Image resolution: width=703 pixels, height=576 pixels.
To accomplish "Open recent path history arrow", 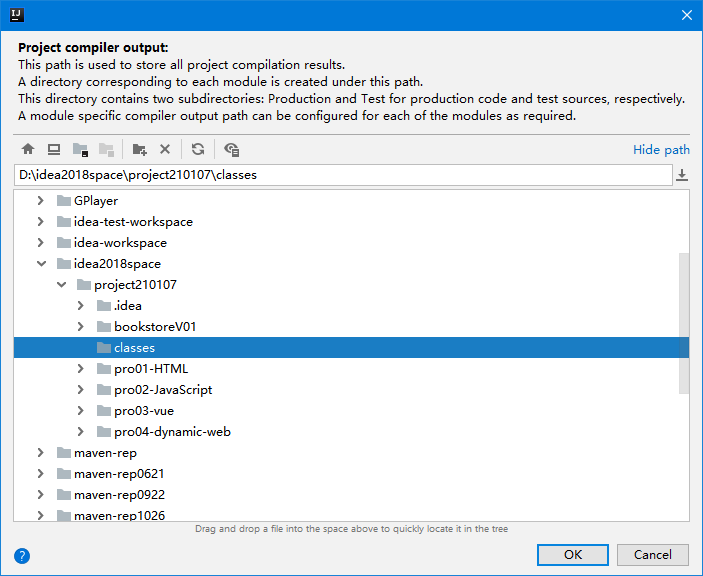I will click(682, 175).
